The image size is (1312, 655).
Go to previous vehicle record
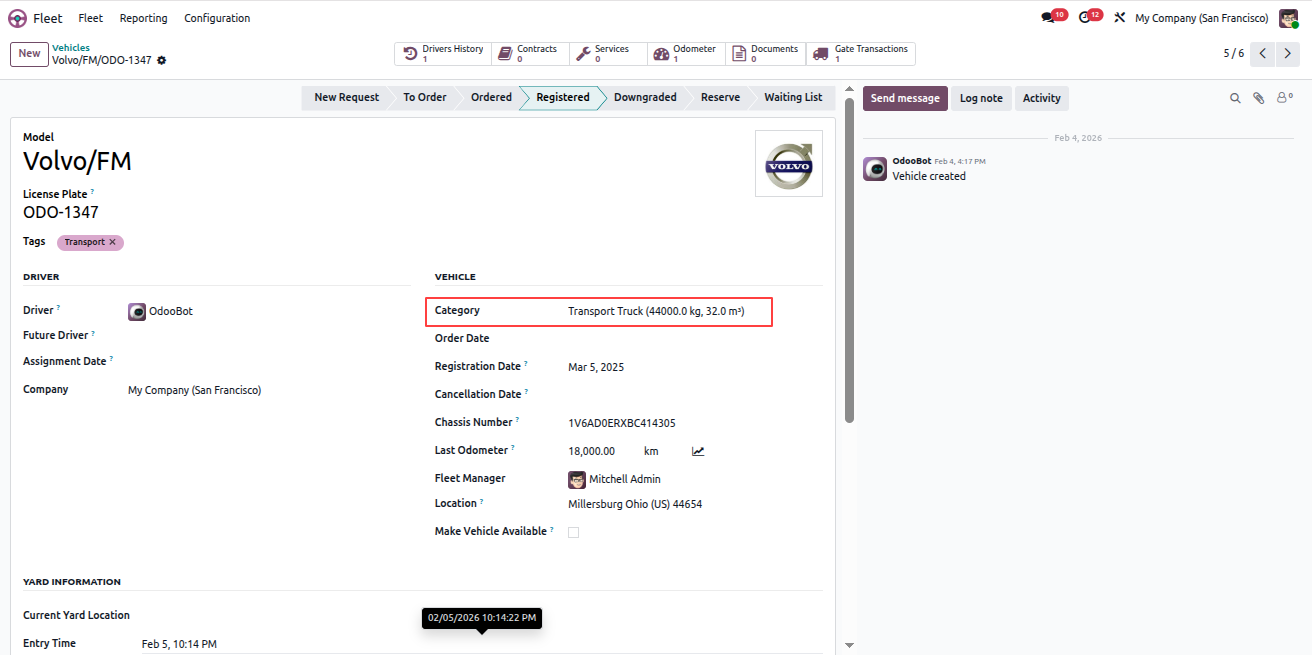pyautogui.click(x=1263, y=54)
